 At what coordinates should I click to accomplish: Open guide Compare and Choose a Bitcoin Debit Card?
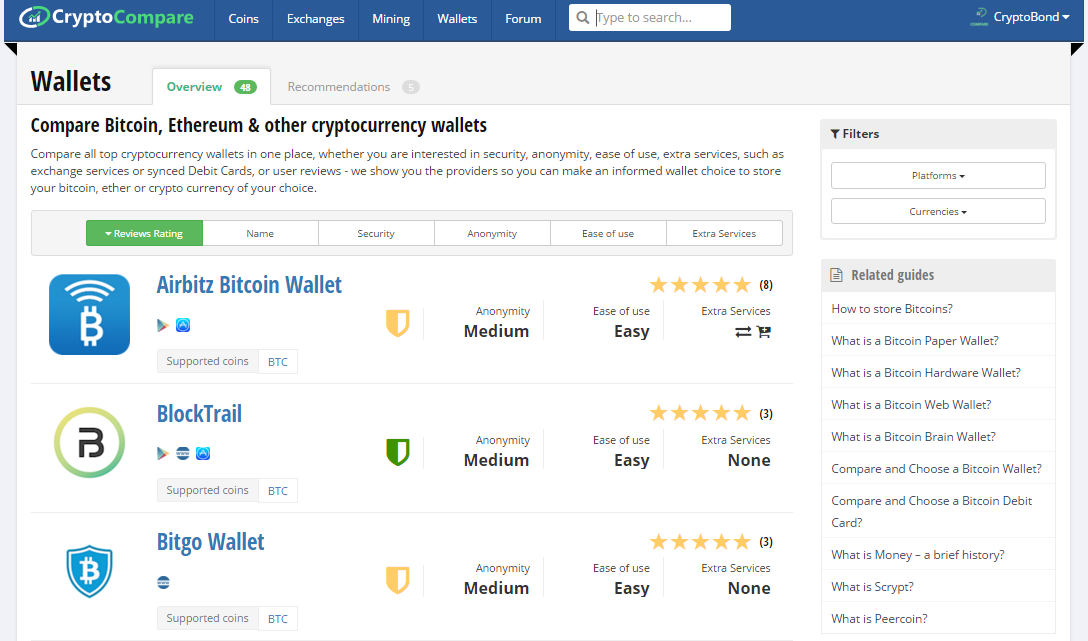point(931,511)
